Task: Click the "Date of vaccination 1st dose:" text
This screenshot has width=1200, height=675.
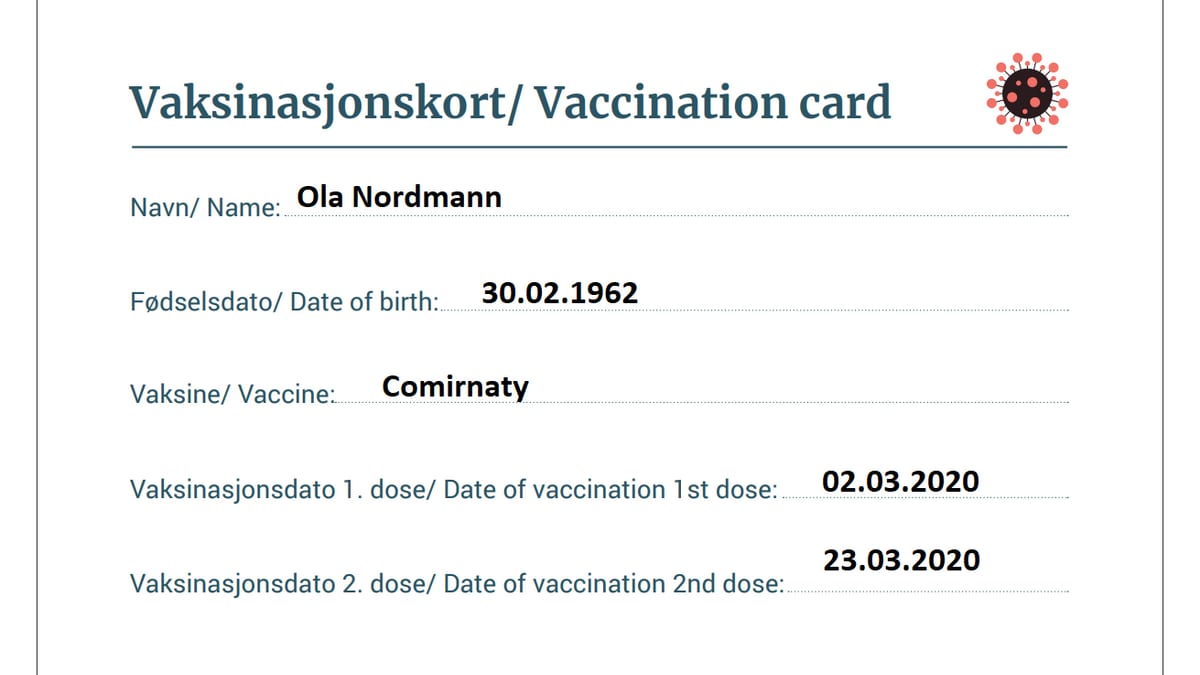Action: click(610, 490)
